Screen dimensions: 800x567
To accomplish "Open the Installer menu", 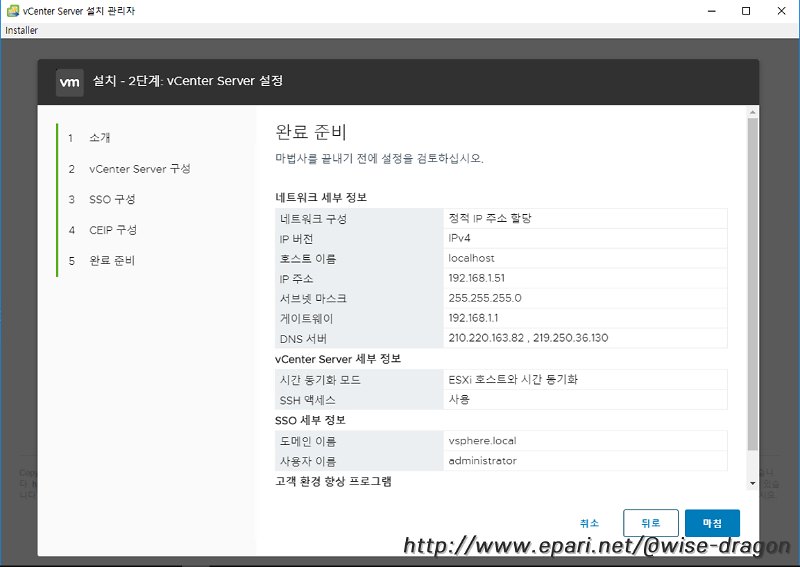I will point(21,30).
